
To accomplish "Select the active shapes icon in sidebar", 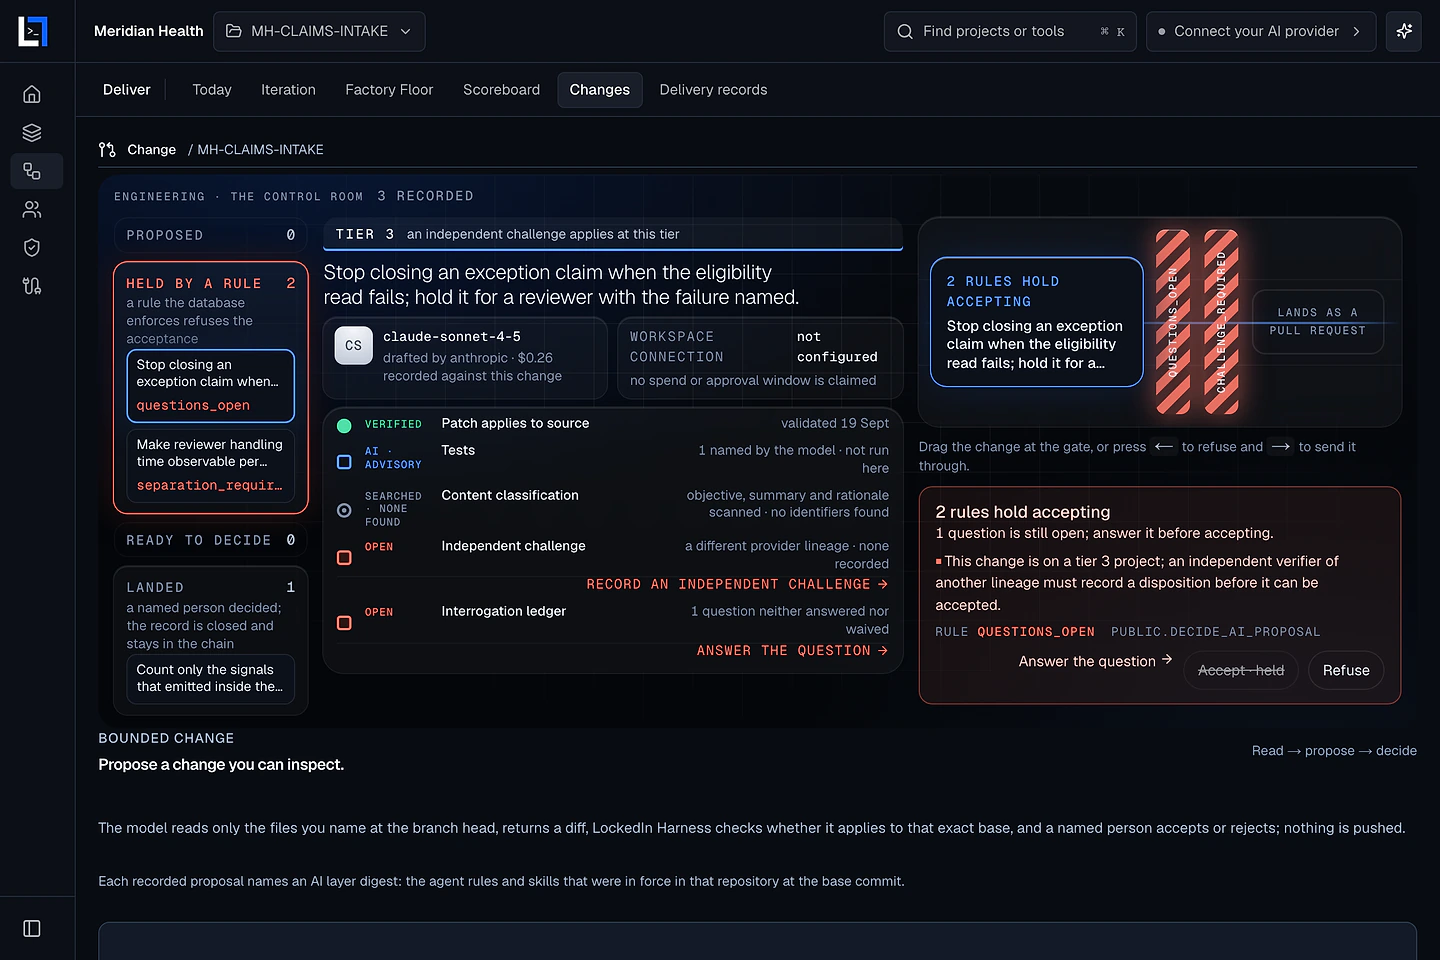I will coord(32,171).
